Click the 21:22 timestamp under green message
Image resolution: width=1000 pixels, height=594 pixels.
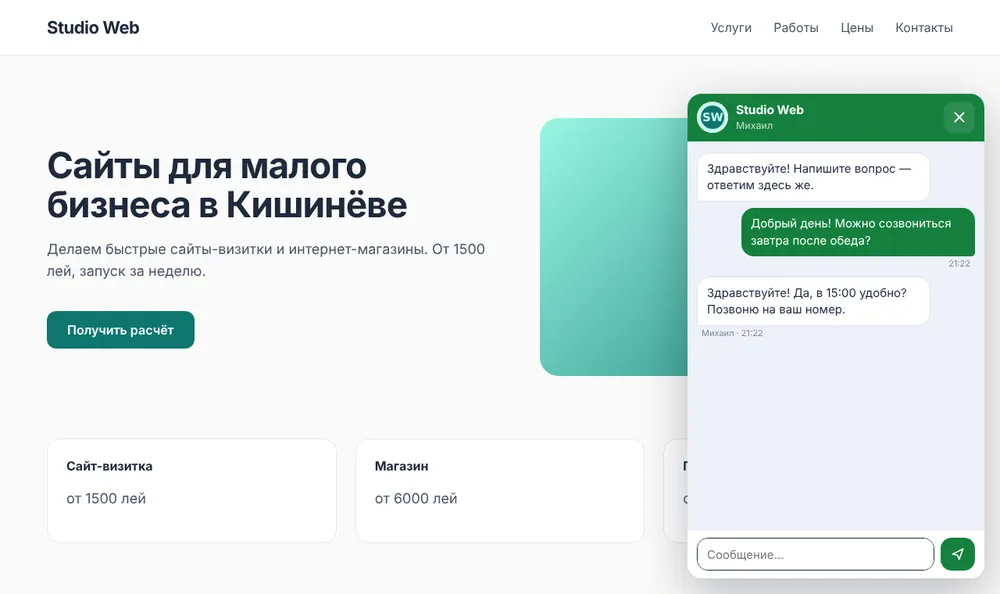click(x=959, y=264)
